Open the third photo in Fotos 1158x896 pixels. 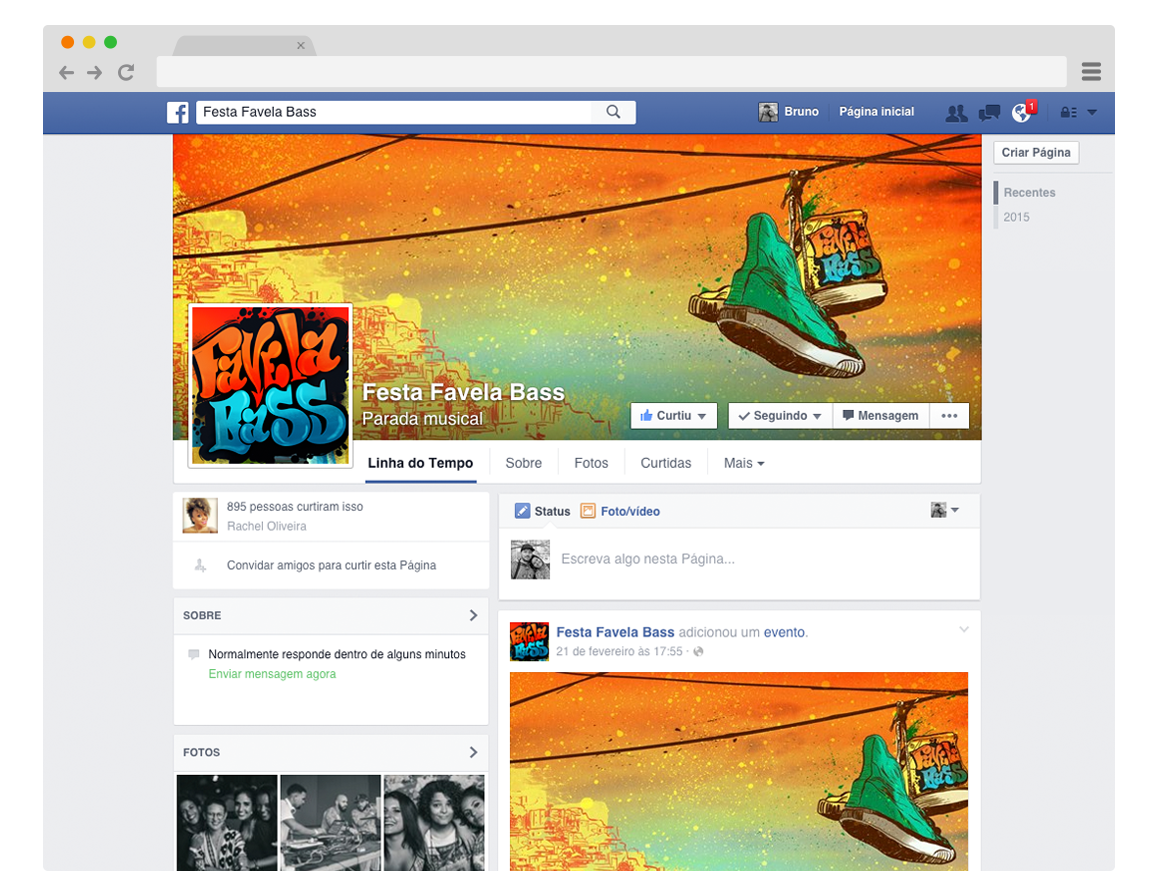tap(434, 822)
